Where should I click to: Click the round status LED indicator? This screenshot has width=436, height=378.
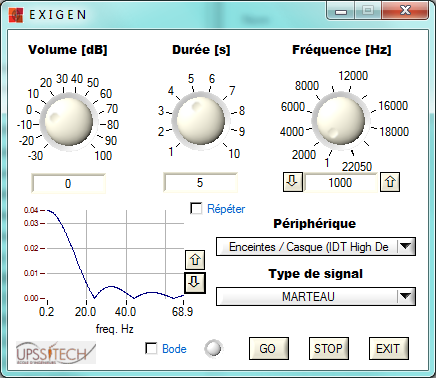click(x=213, y=348)
